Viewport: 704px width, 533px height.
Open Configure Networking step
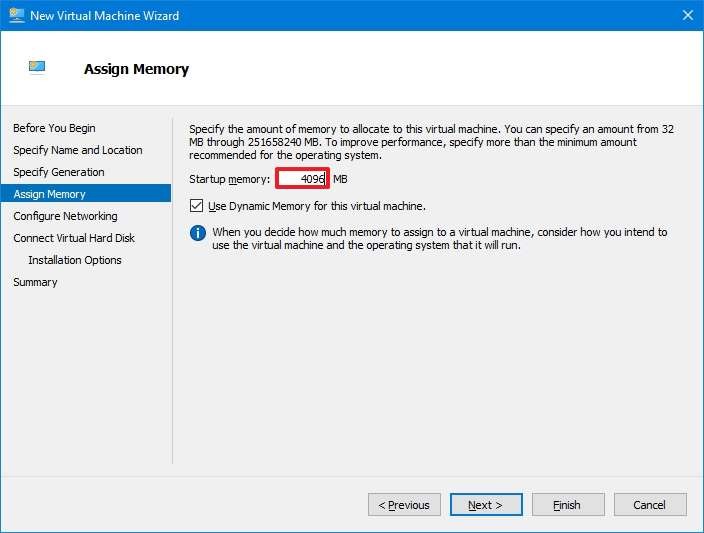65,216
